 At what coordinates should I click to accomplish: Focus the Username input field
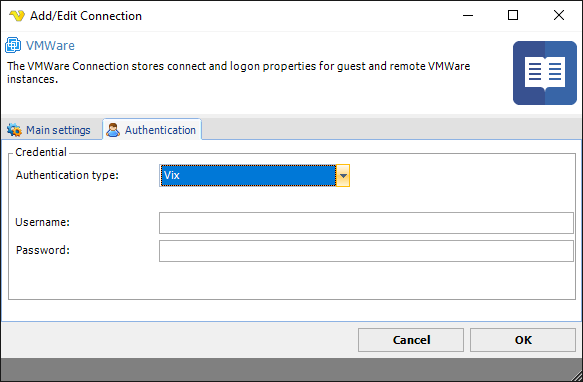coord(366,223)
